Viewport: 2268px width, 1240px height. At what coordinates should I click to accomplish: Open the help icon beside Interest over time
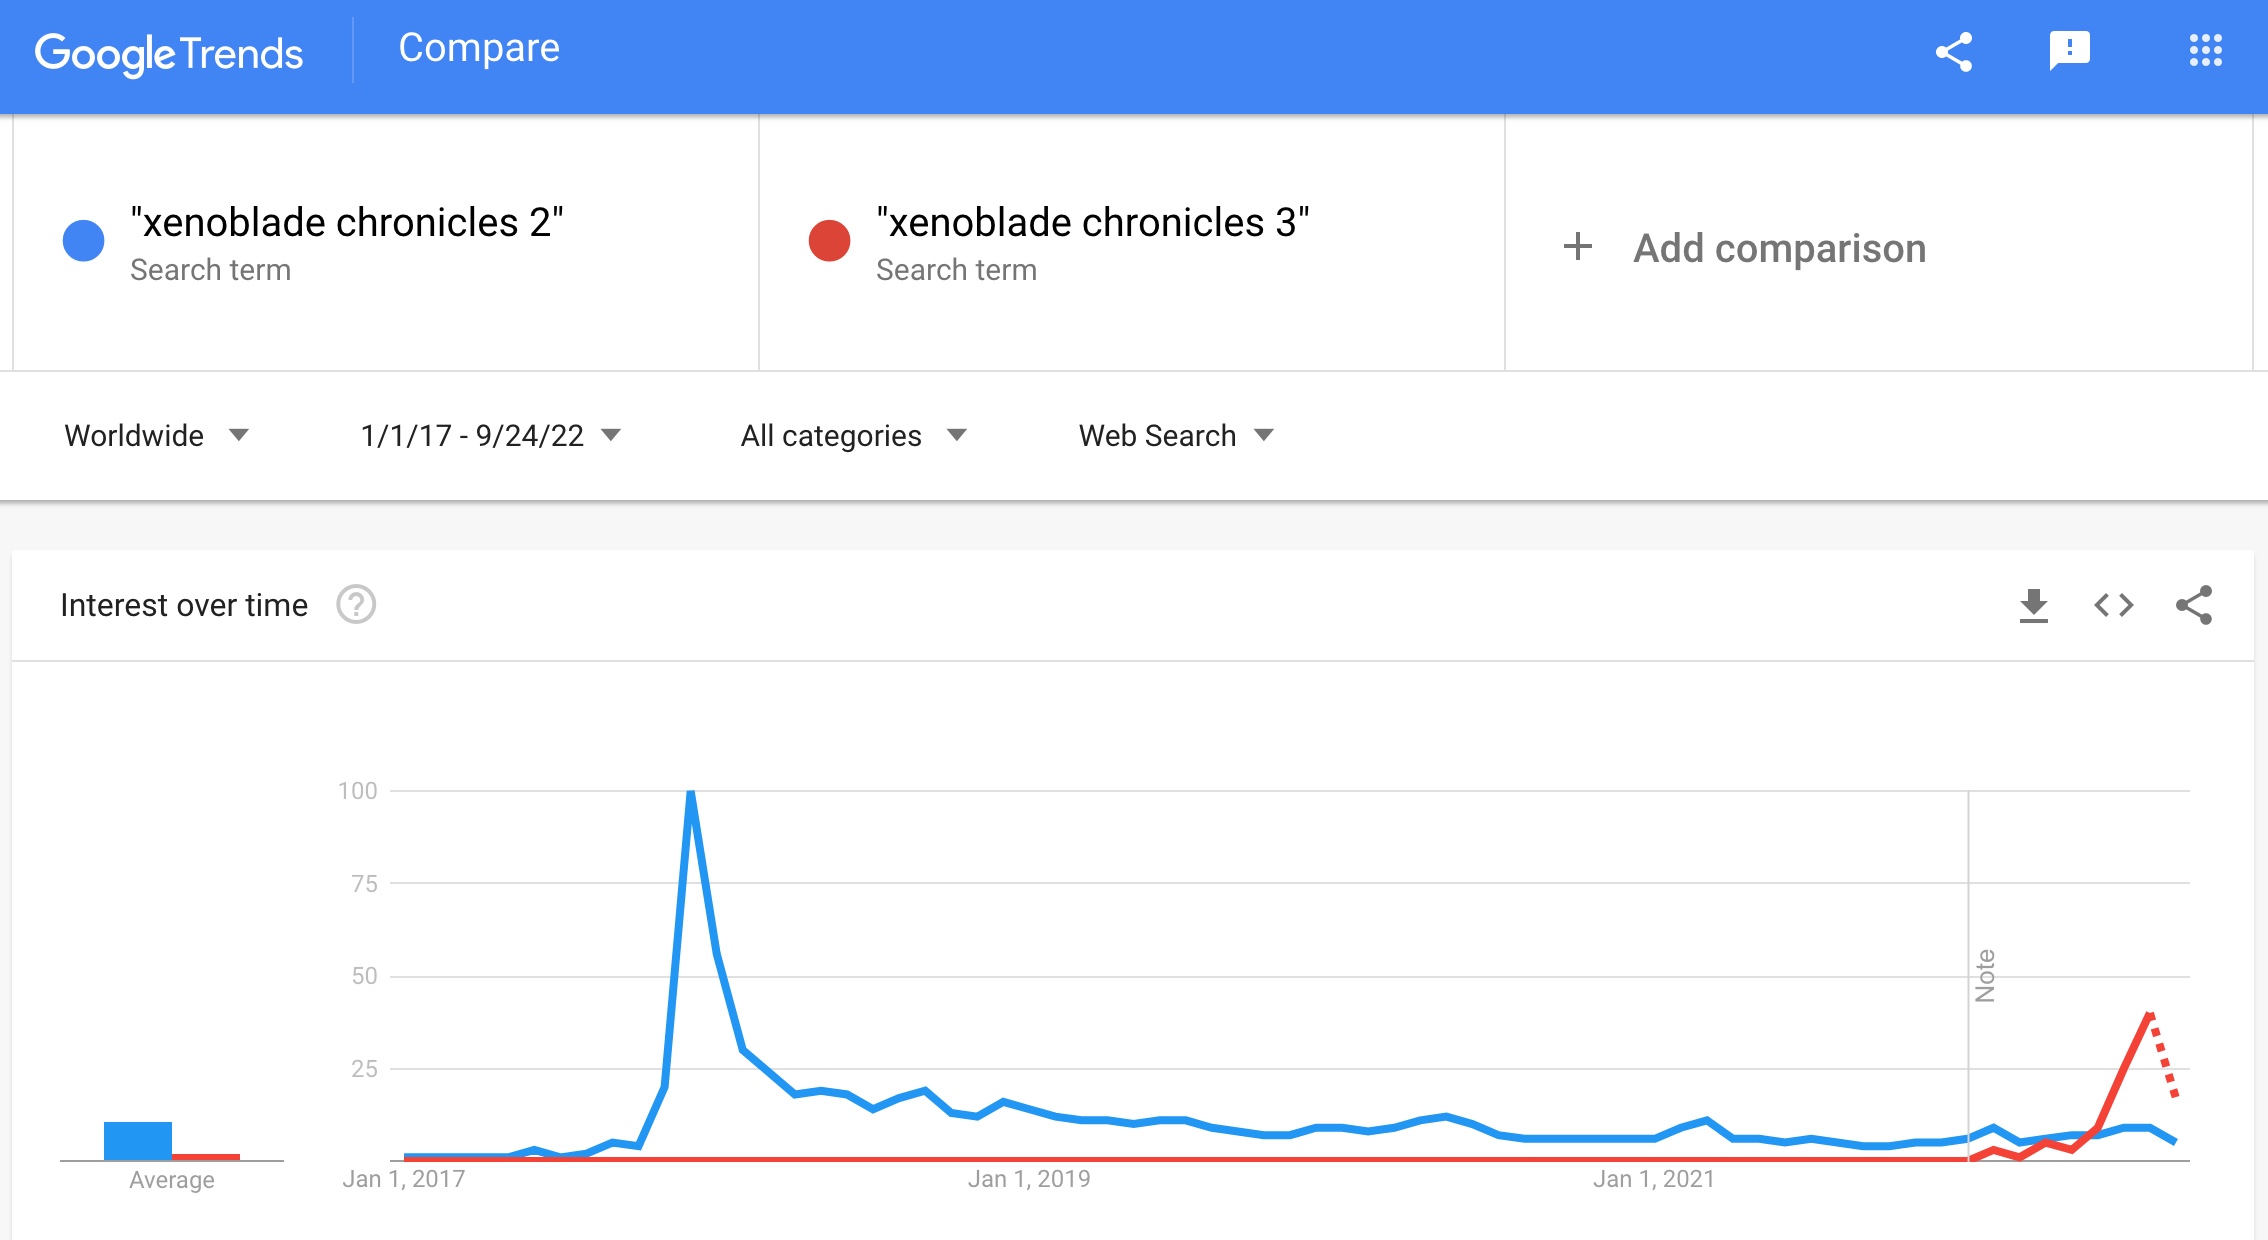[356, 604]
